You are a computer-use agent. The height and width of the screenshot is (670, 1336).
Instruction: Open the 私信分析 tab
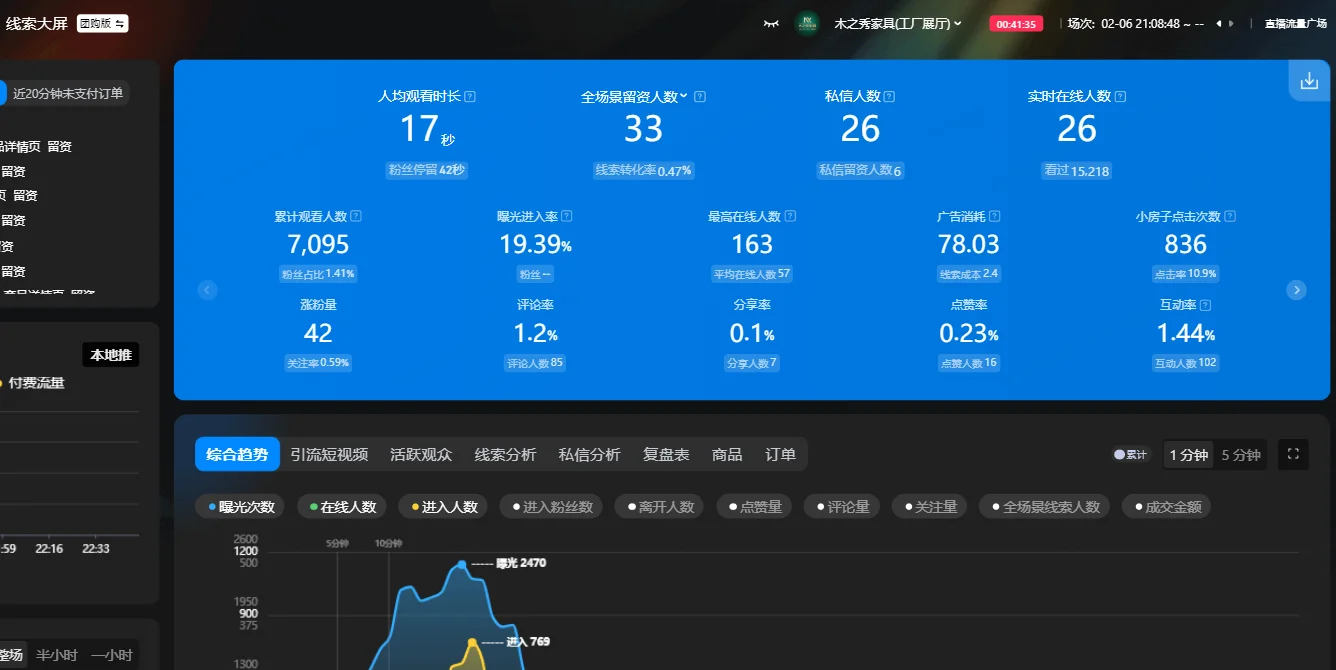click(589, 454)
